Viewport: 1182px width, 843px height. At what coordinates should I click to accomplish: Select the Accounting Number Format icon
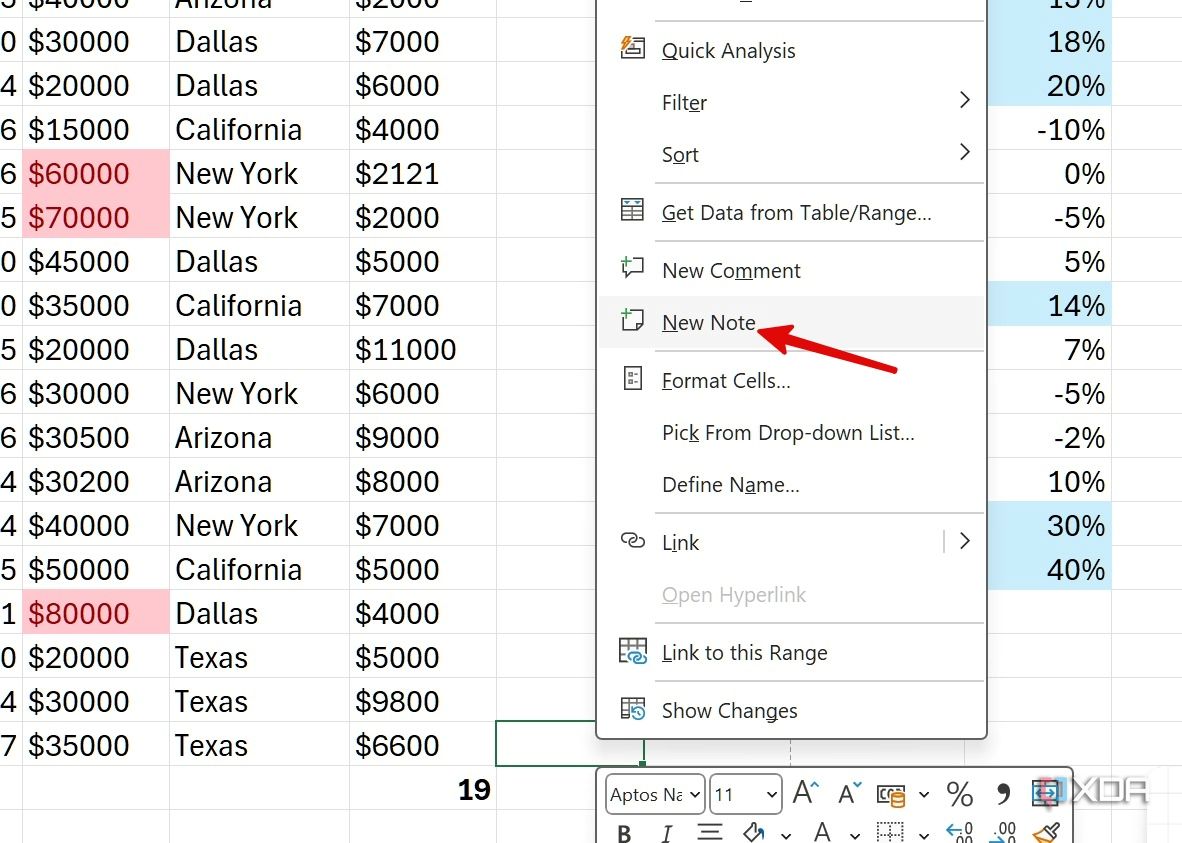tap(893, 793)
